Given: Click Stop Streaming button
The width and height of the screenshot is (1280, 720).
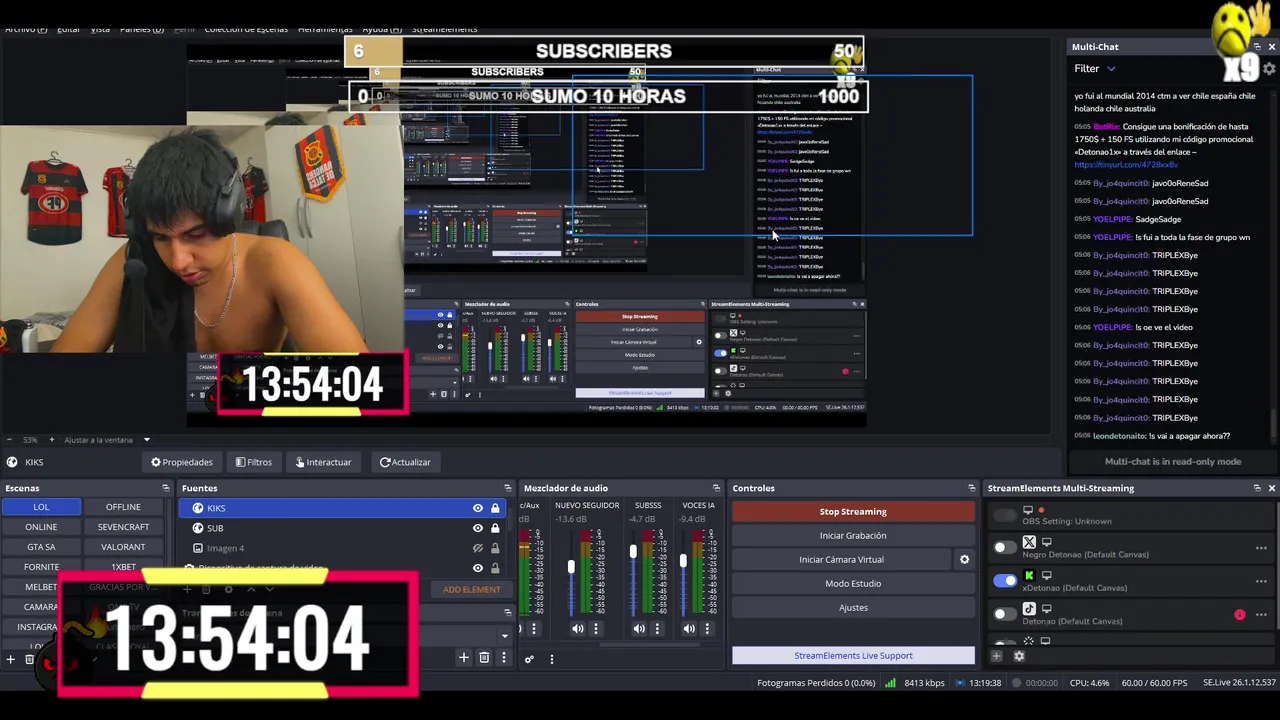Looking at the screenshot, I should click(853, 511).
